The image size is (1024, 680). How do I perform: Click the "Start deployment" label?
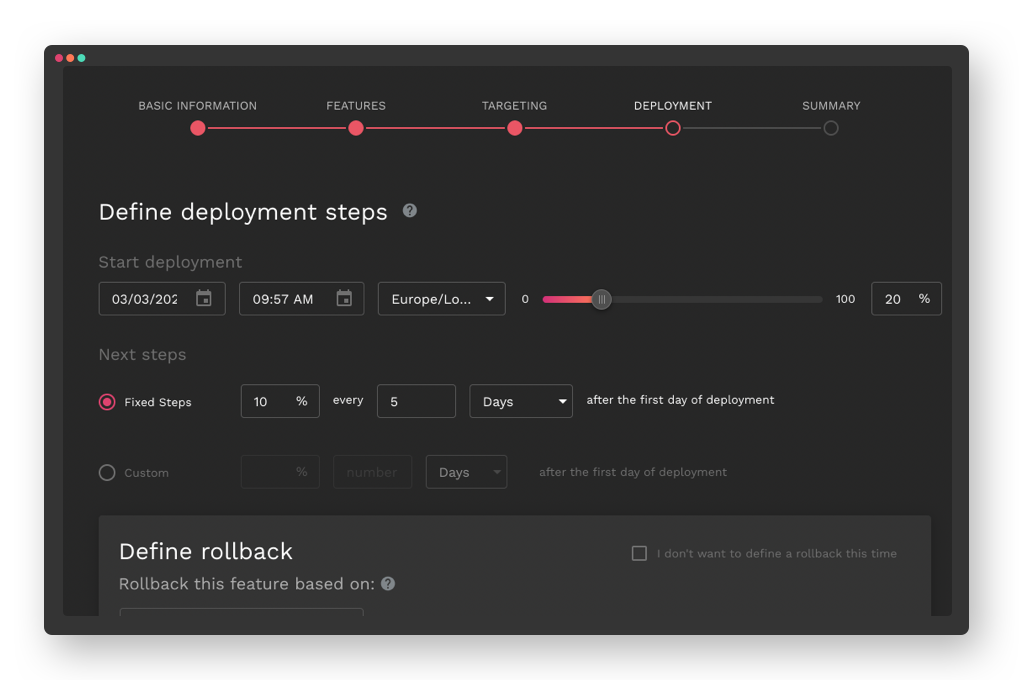pos(170,262)
